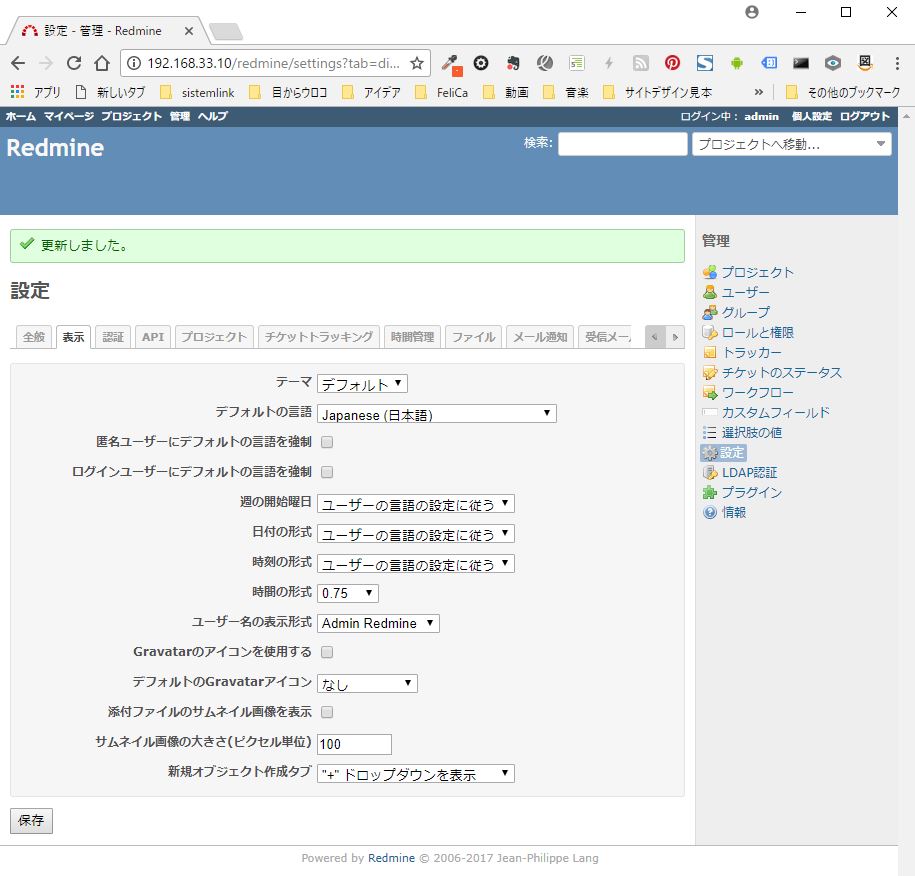
Task: Check 添付ファイルのサムネイル画像を表示
Action: (x=327, y=712)
